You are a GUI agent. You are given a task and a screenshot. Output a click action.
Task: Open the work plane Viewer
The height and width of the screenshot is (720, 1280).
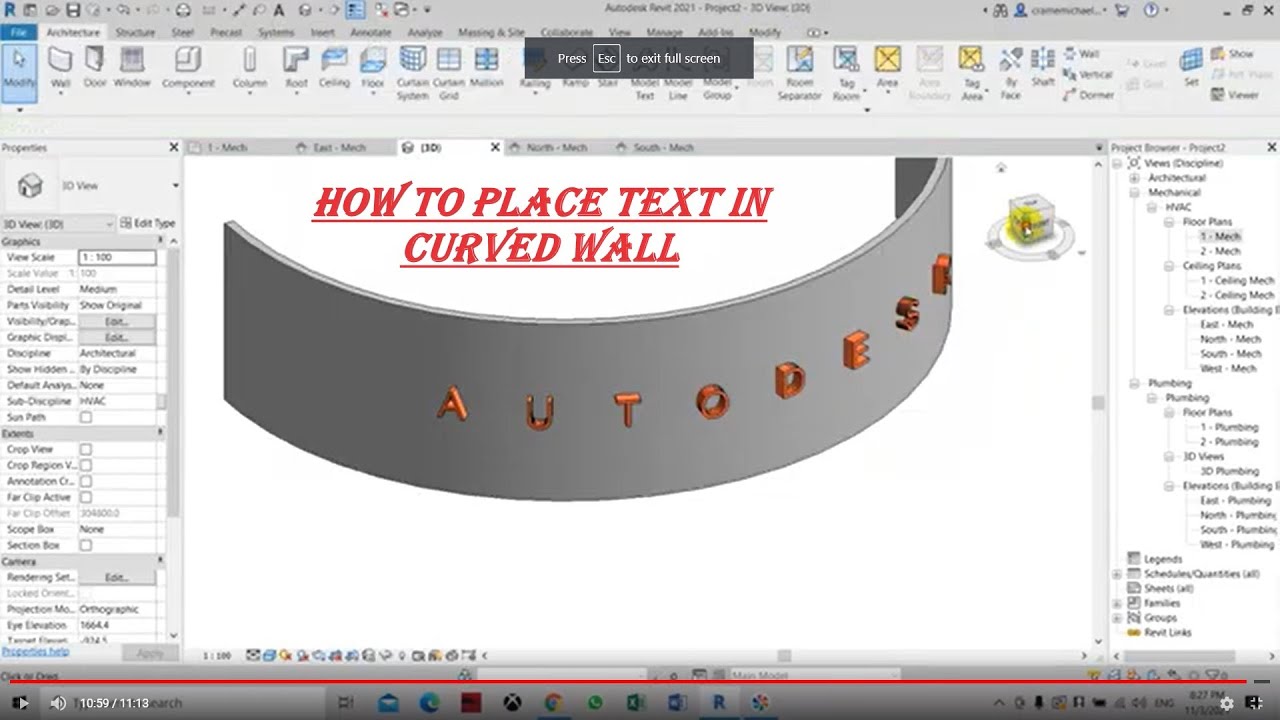(1235, 95)
